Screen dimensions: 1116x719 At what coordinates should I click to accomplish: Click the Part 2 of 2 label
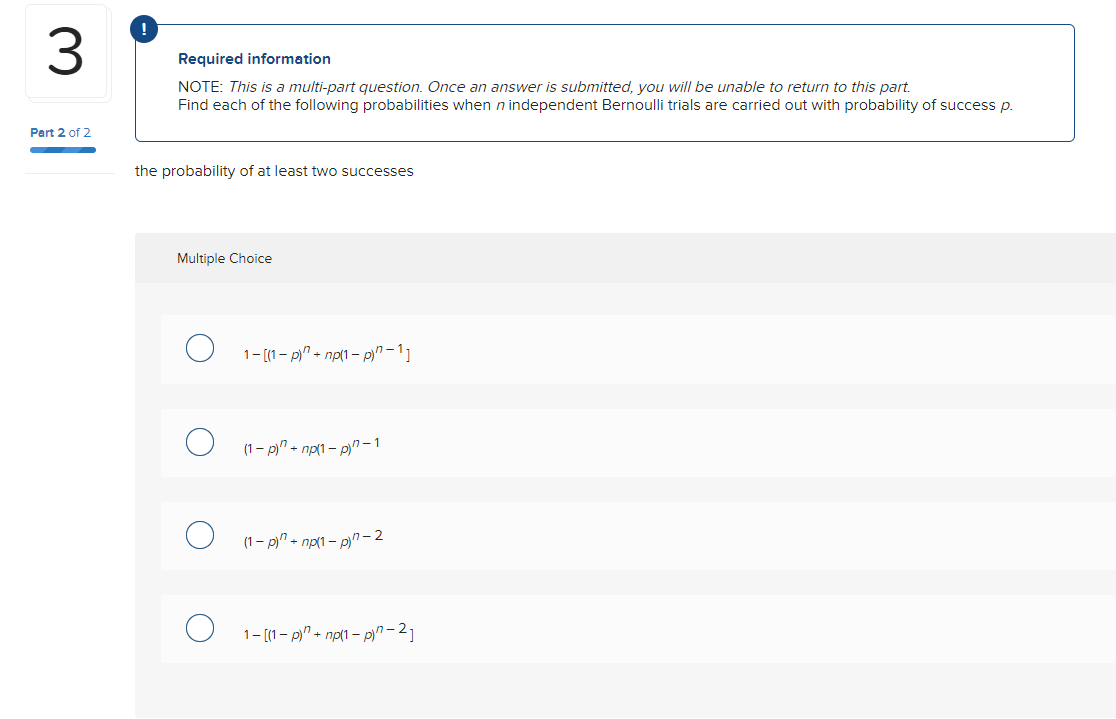pyautogui.click(x=60, y=132)
